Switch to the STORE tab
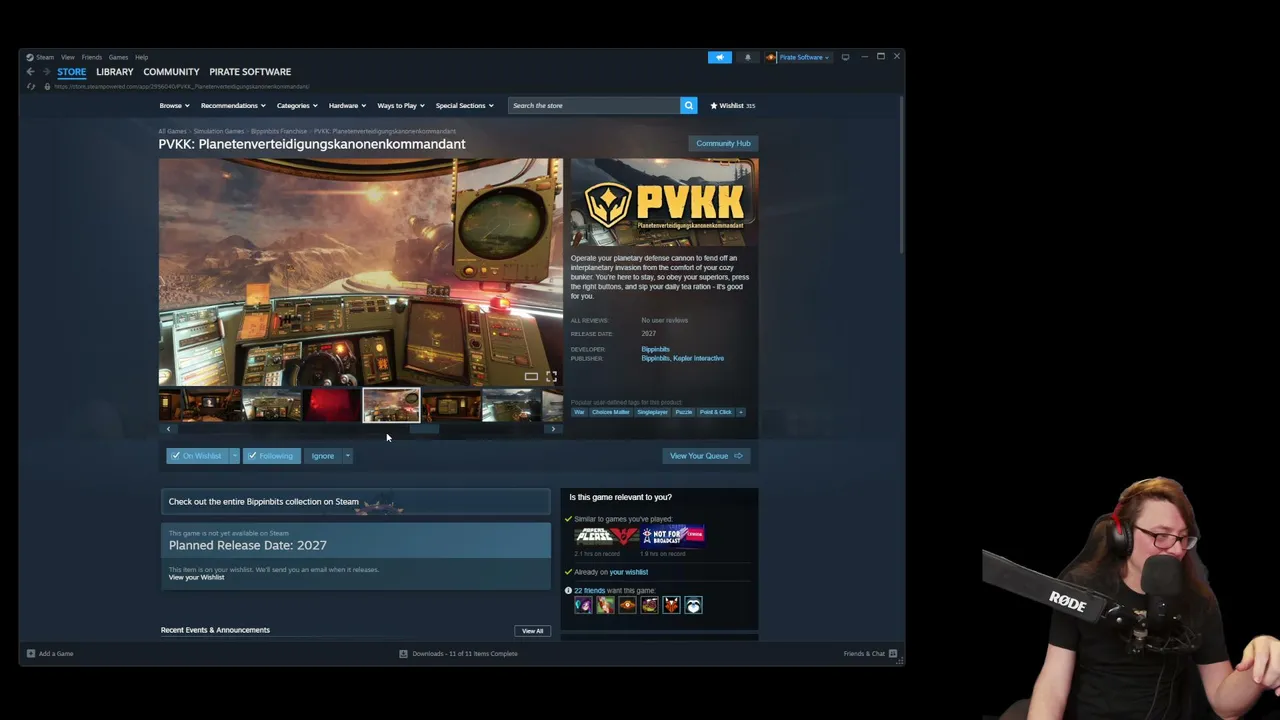 pyautogui.click(x=71, y=72)
